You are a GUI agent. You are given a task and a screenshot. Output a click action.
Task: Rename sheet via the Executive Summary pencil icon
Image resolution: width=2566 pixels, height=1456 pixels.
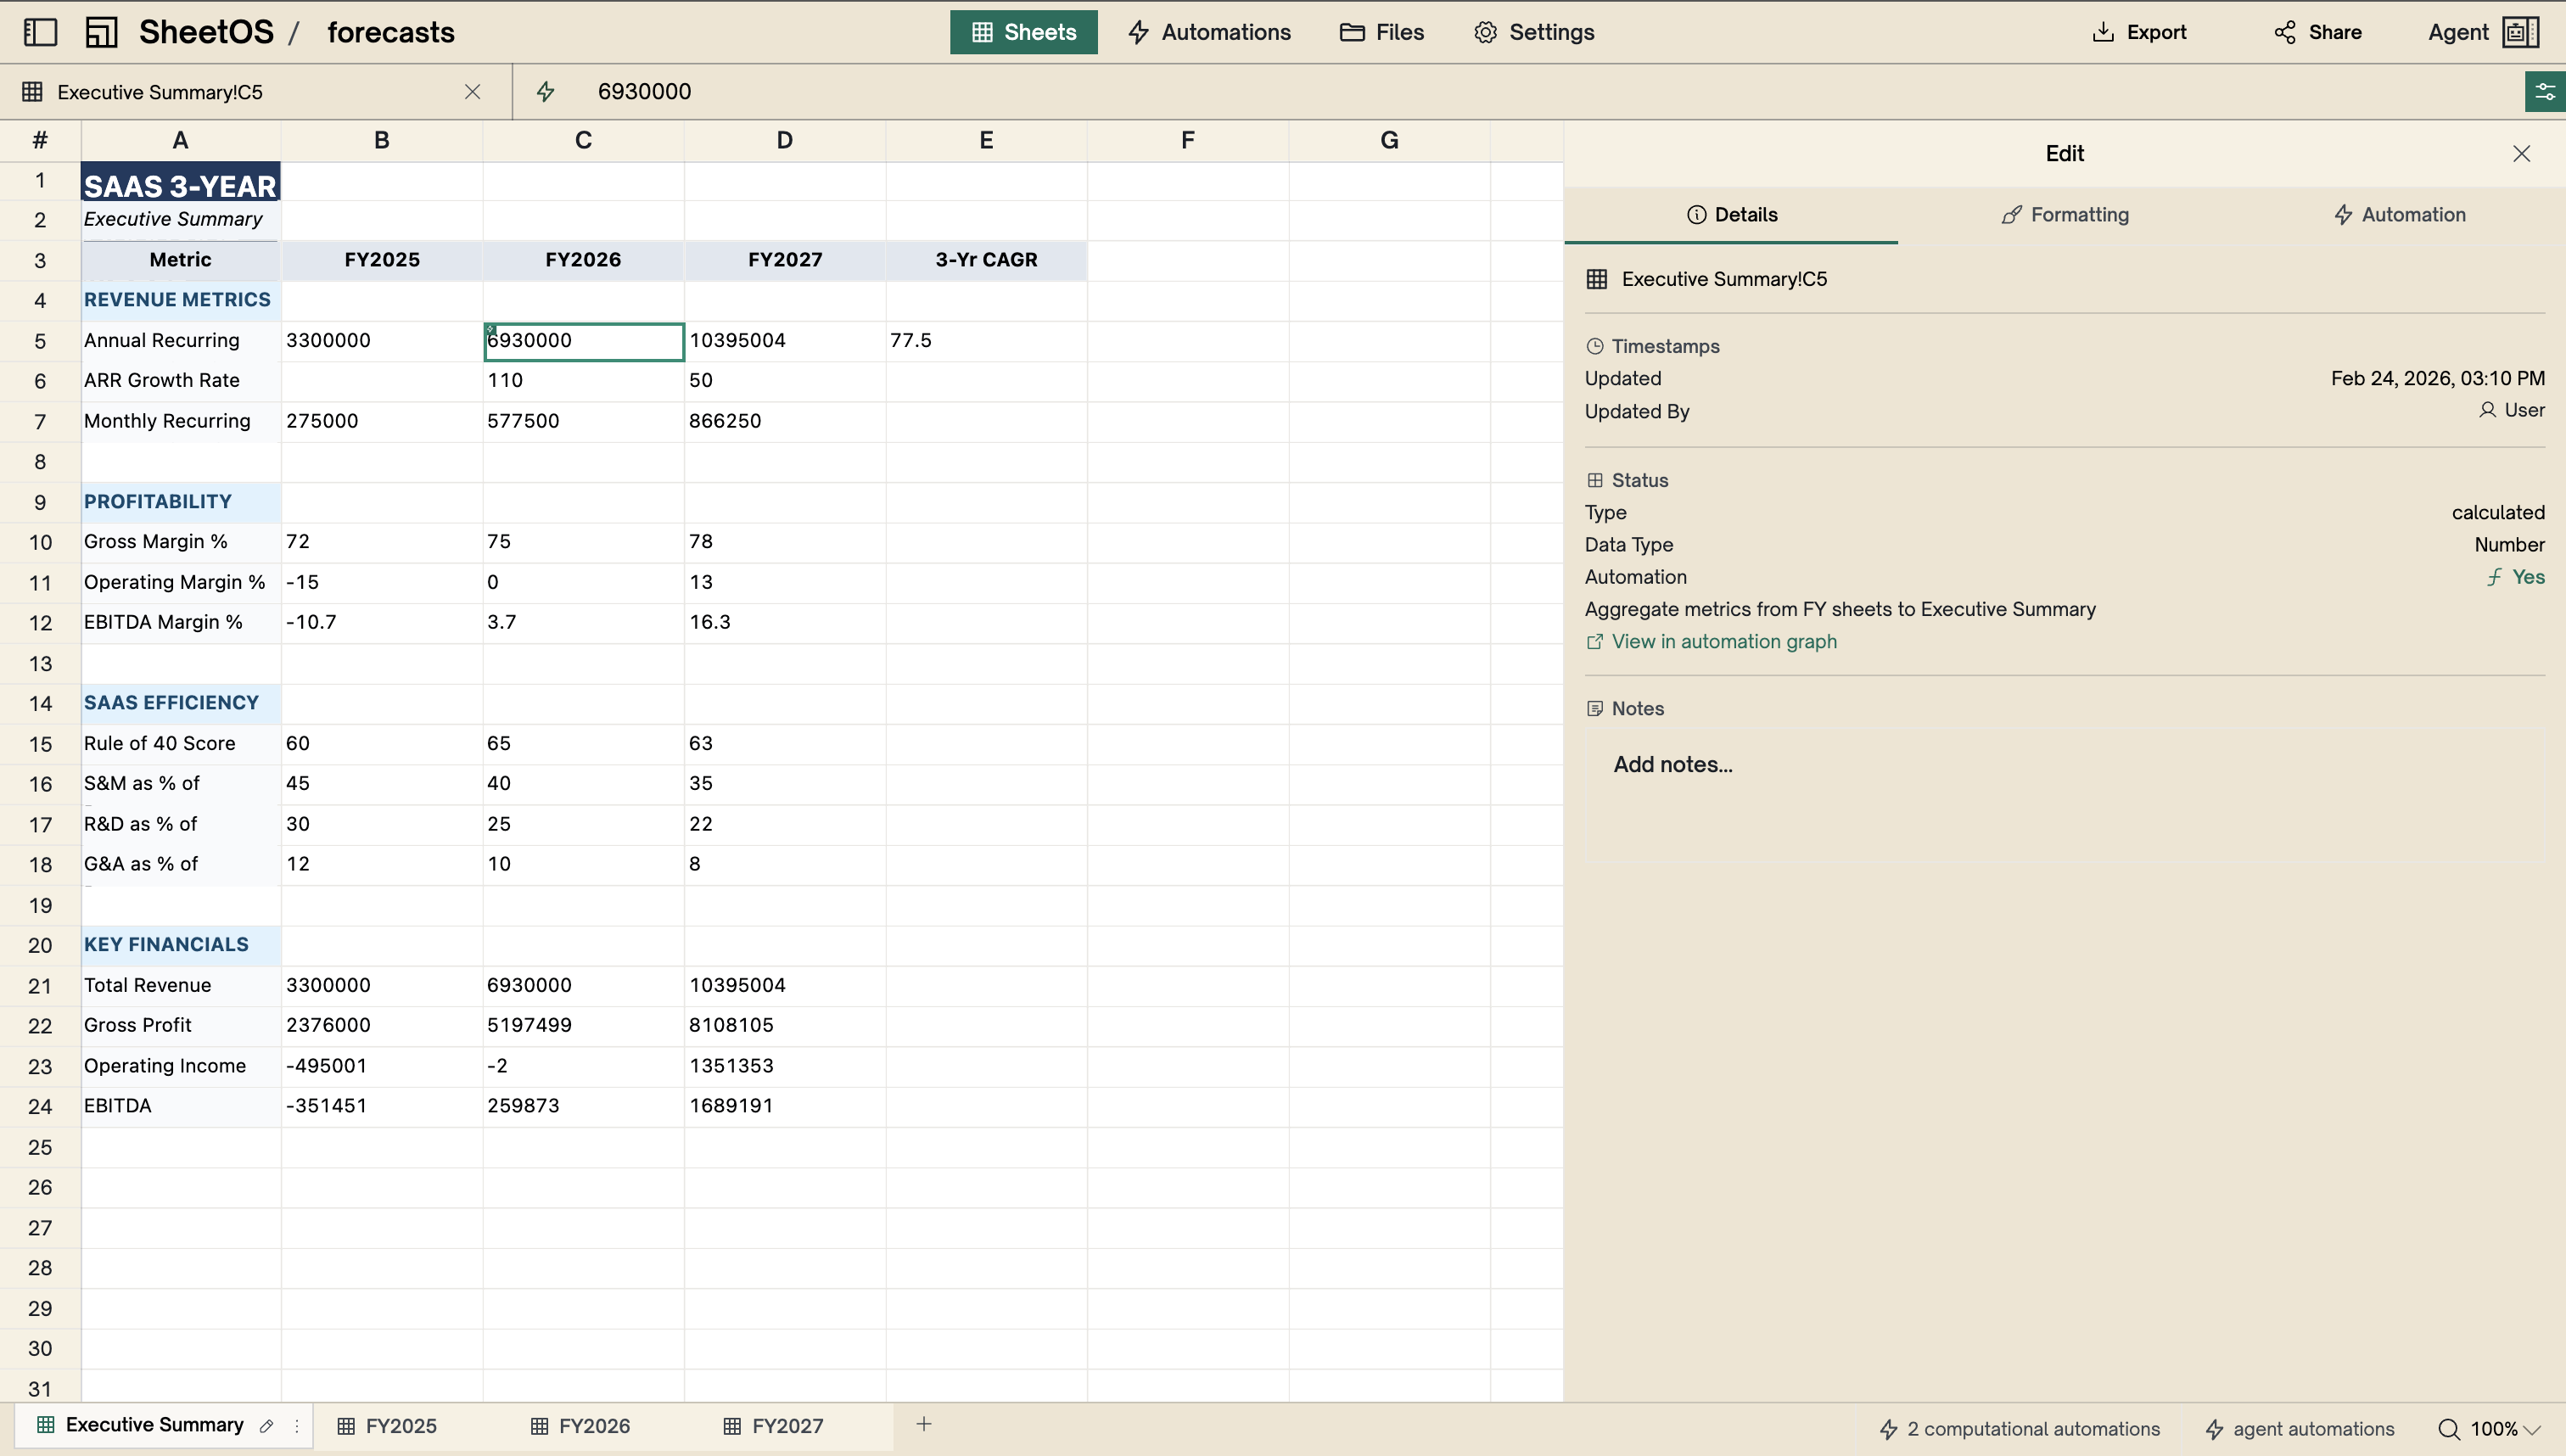tap(268, 1425)
